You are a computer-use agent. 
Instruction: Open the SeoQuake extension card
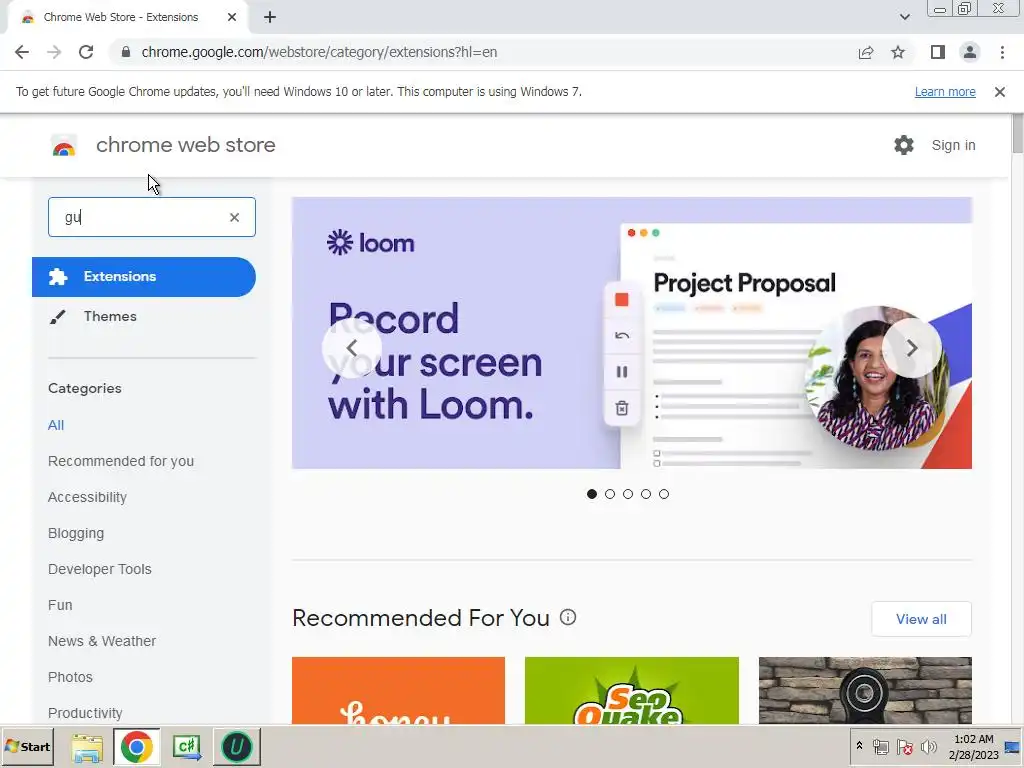point(632,691)
